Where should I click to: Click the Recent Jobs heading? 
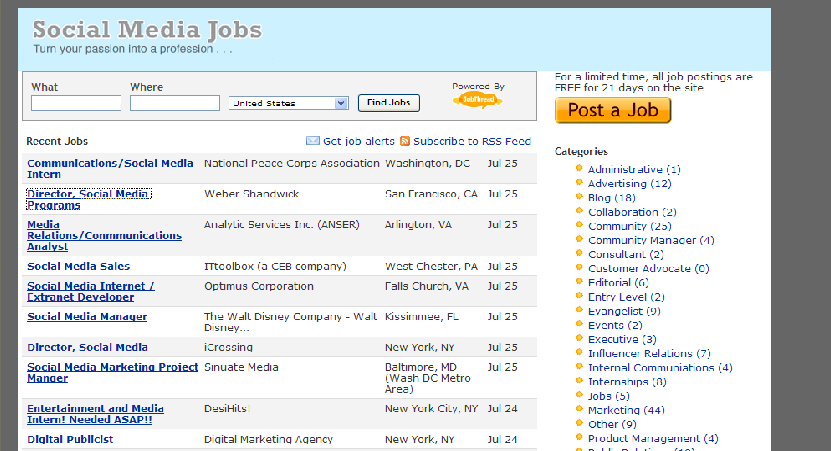pos(57,142)
